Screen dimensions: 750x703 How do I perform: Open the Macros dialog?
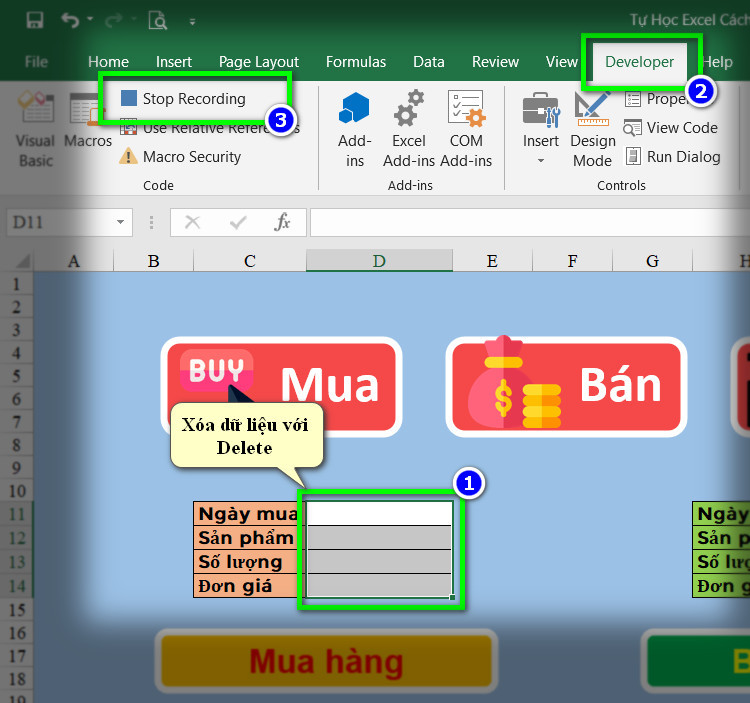point(88,120)
